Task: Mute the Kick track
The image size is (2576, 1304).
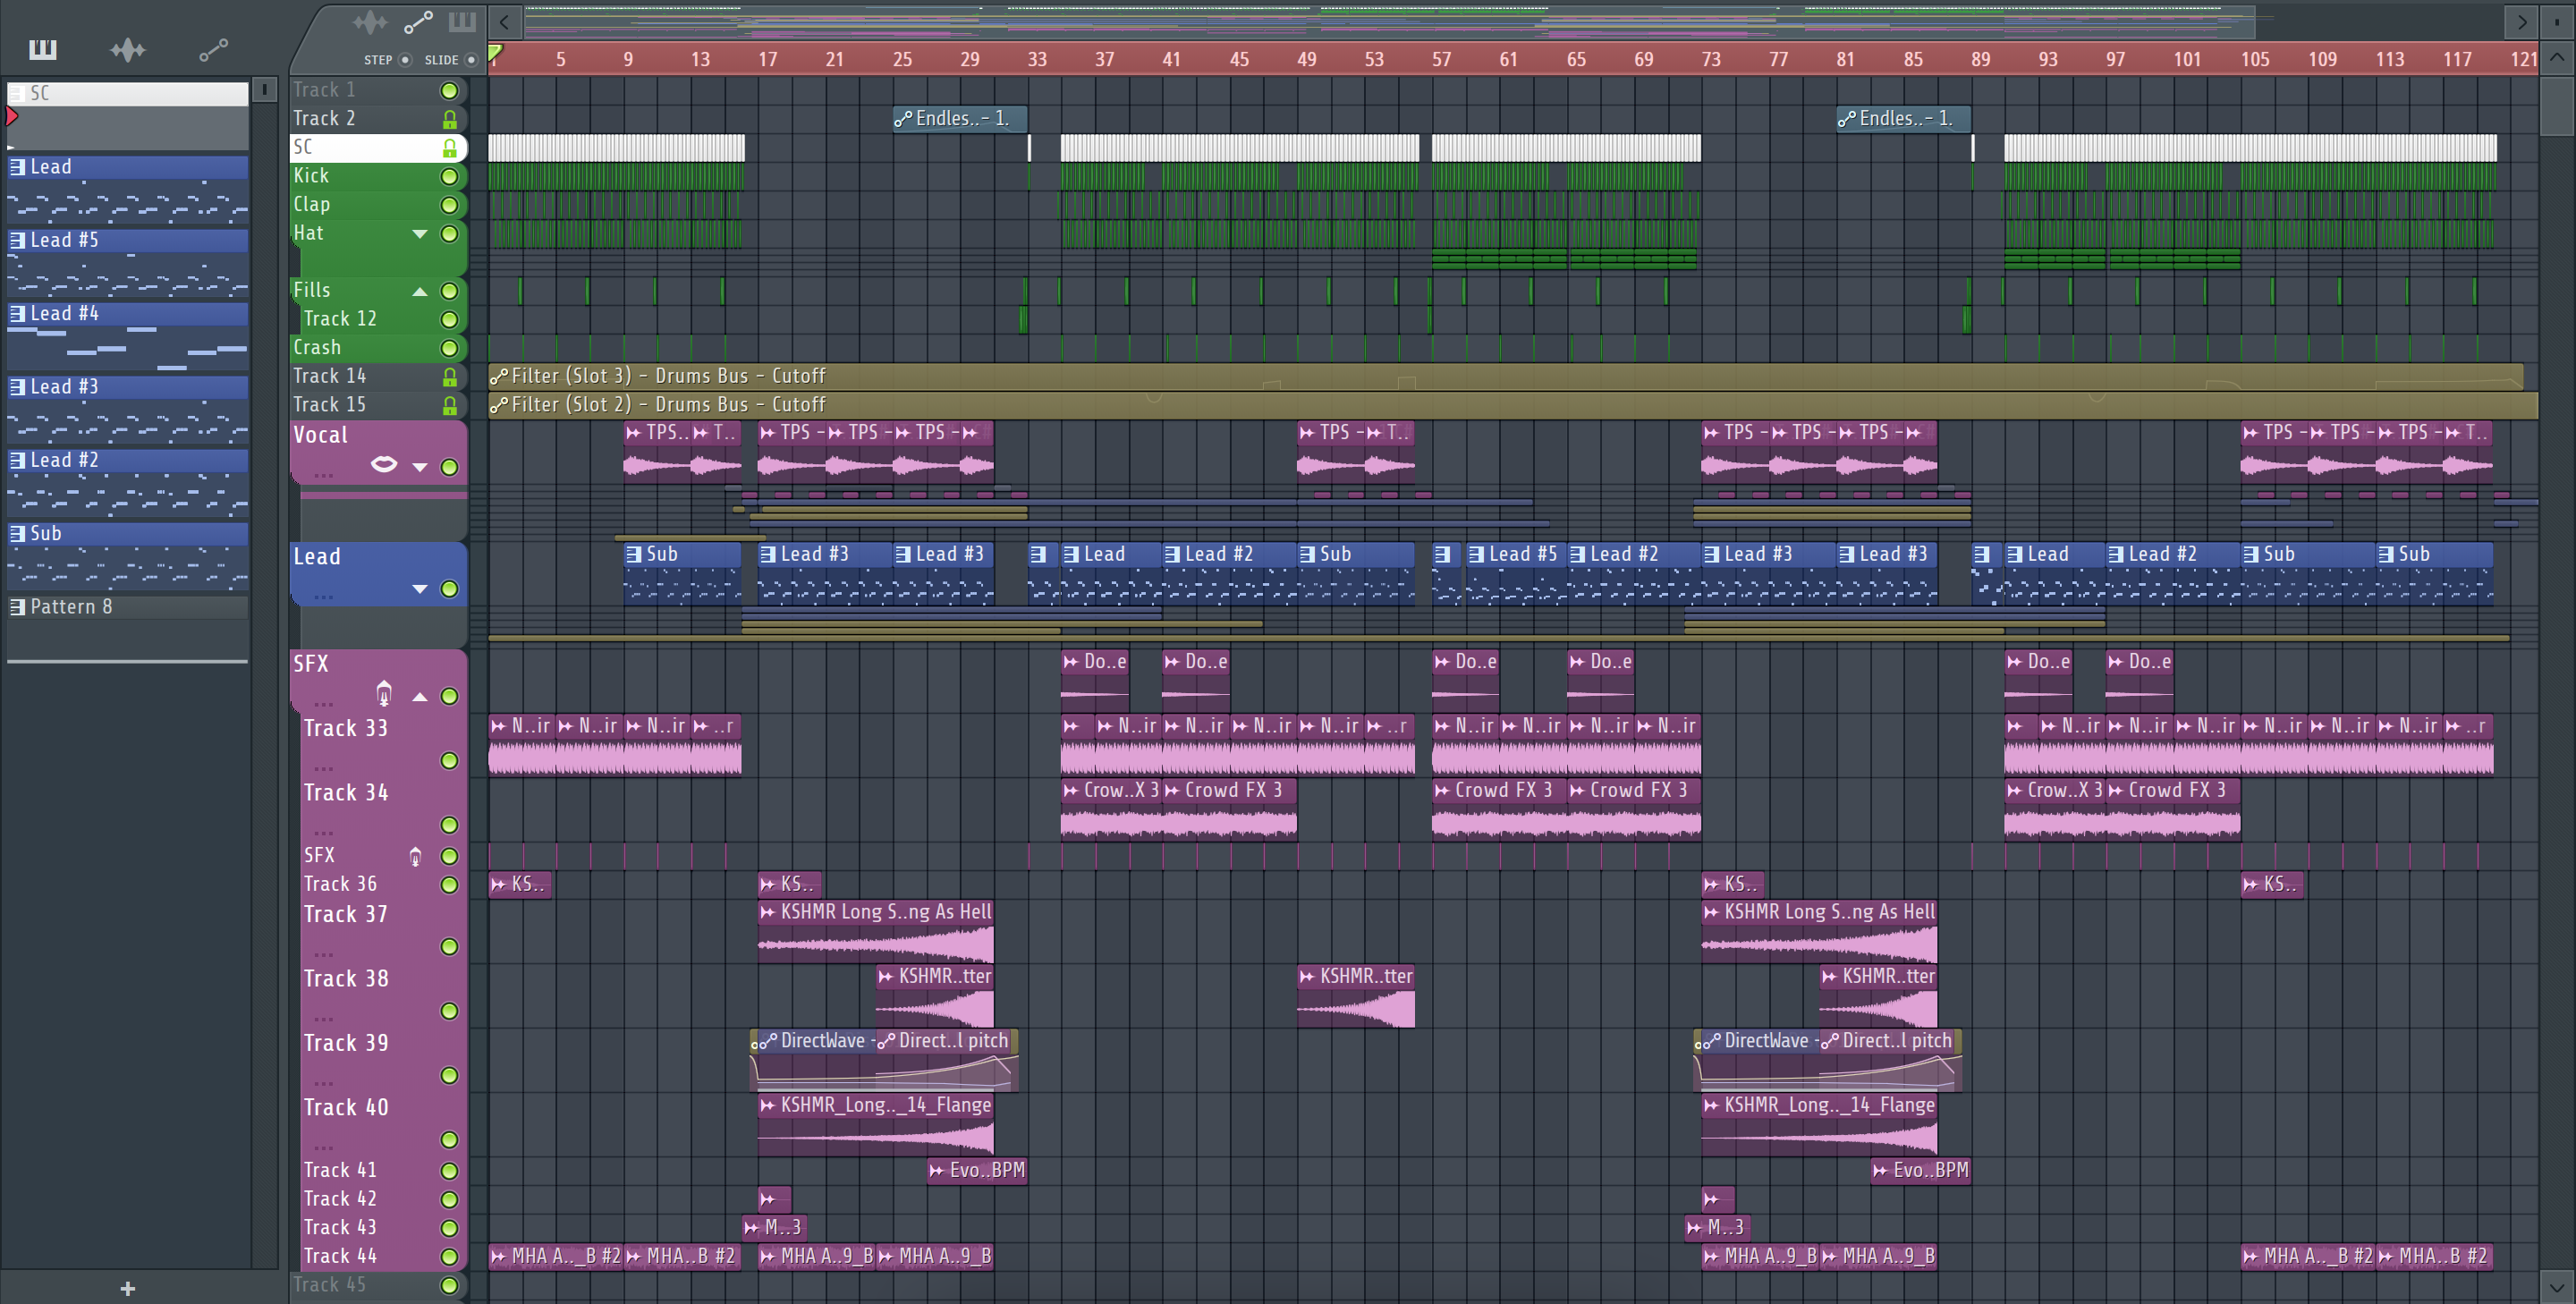Action: (450, 177)
